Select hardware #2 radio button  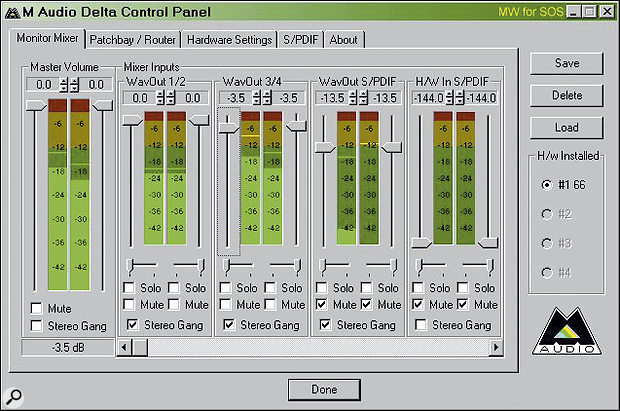coord(546,214)
